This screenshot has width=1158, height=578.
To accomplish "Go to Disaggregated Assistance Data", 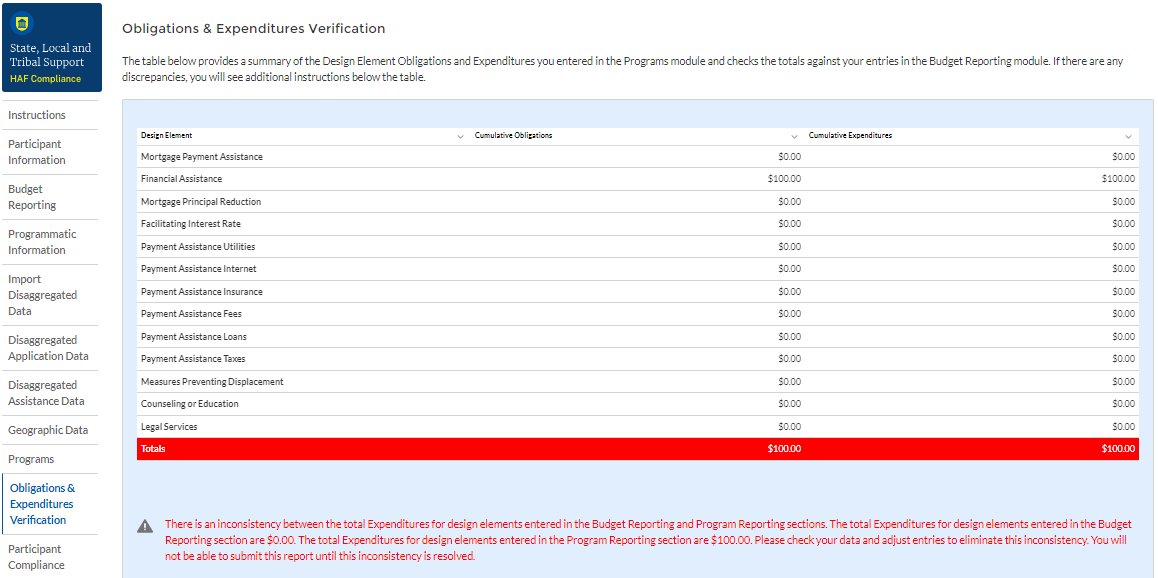I will 46,393.
